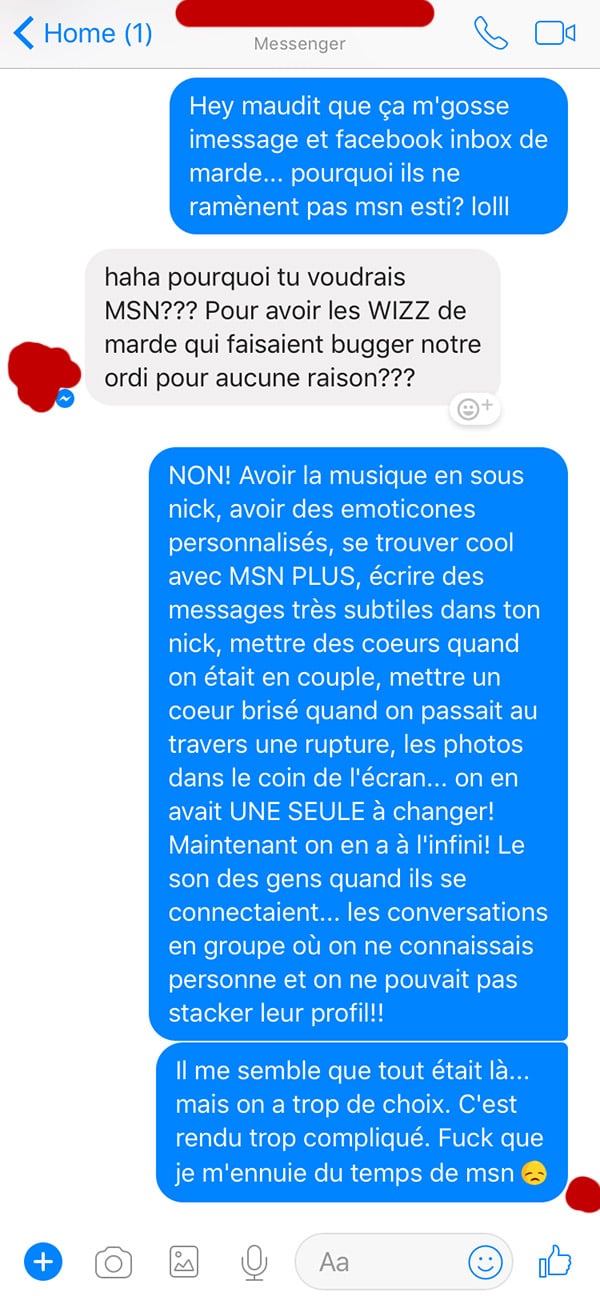
Task: Select the message starting with 'NON! Avoir la musique'
Action: [x=358, y=743]
